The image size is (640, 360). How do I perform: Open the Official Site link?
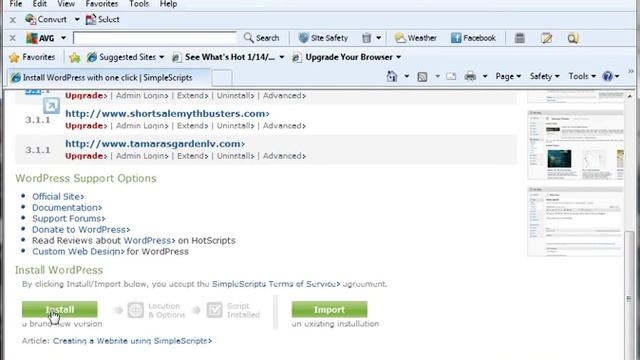point(58,197)
